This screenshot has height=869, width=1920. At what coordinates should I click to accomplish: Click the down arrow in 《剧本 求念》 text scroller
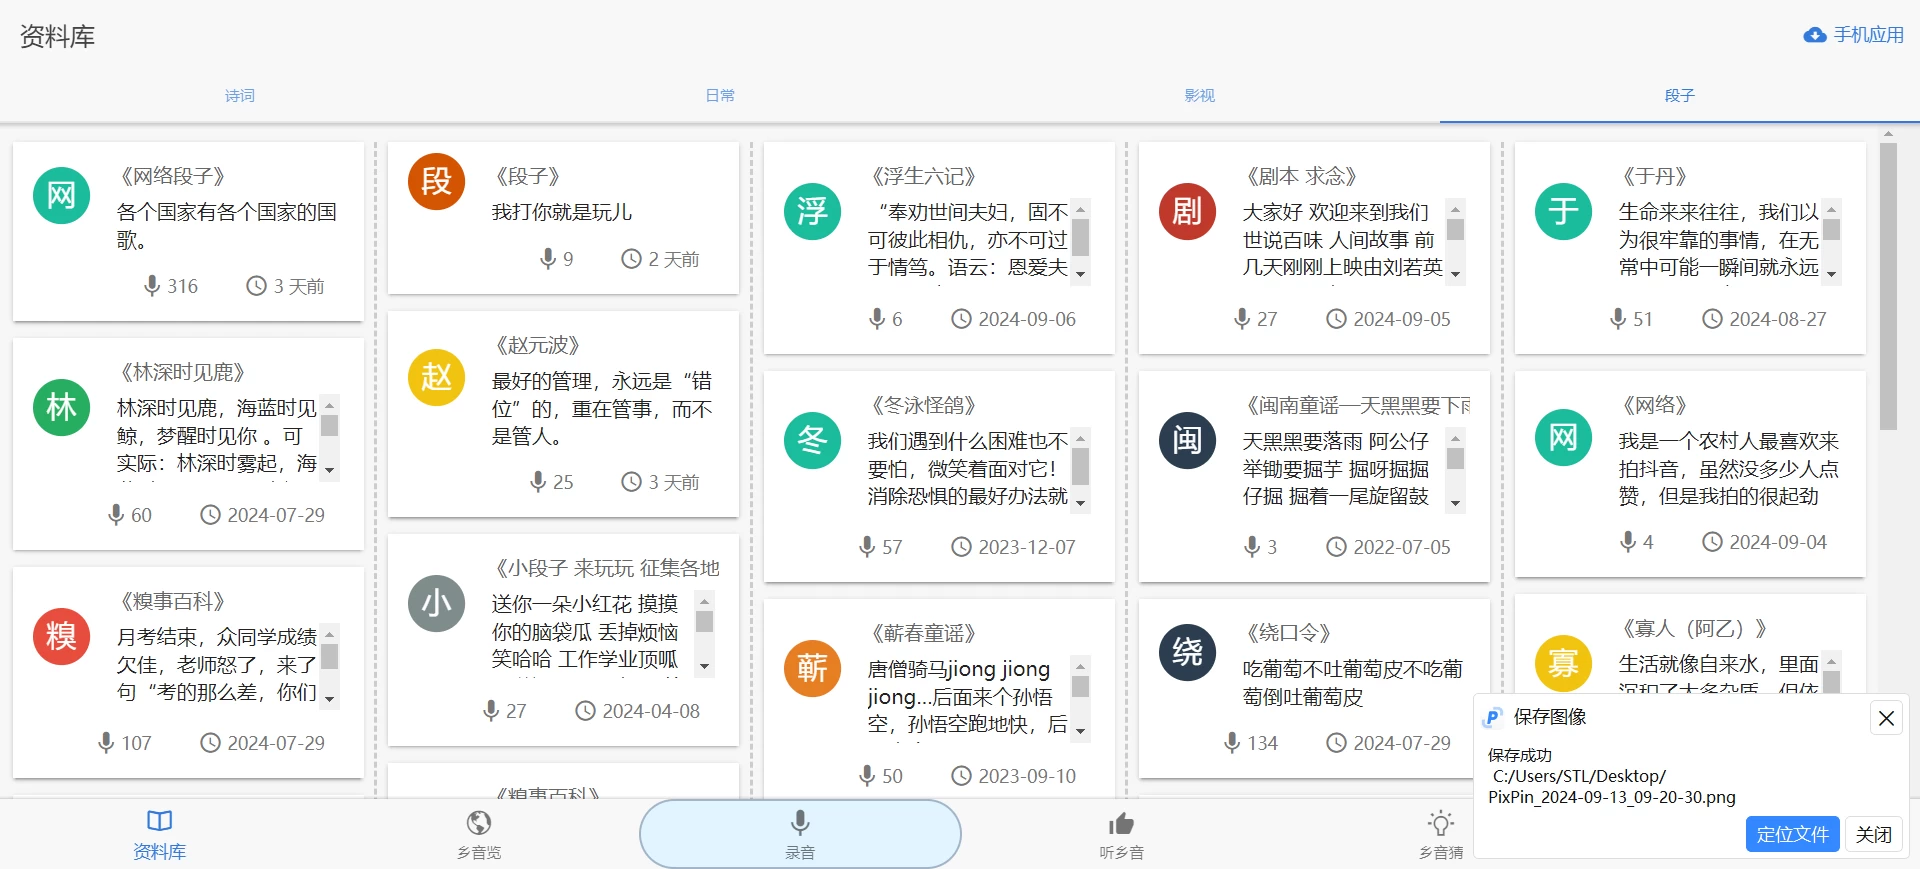1456,274
